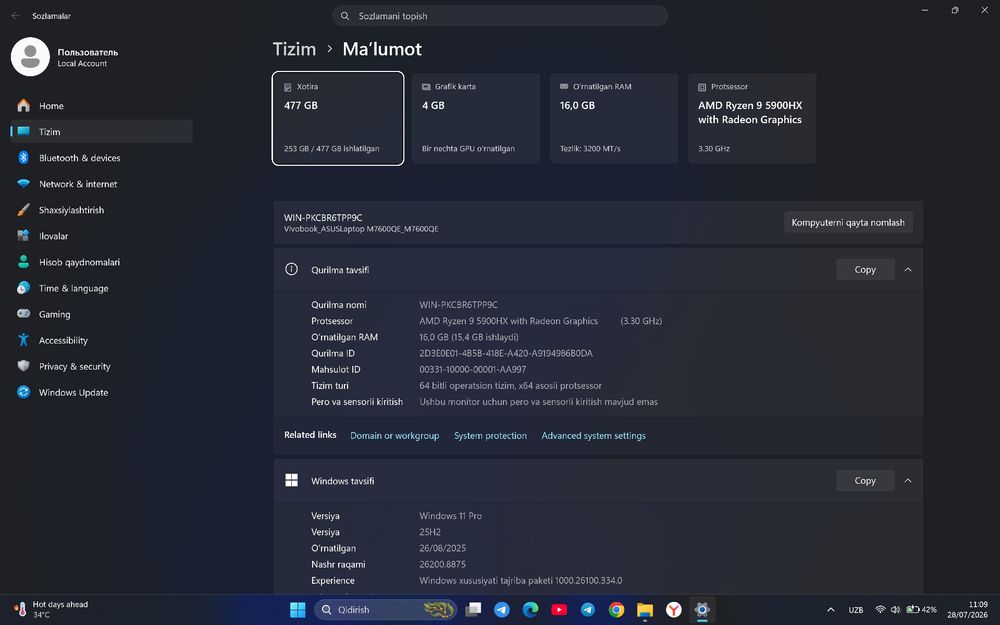
Task: Open Task View from the taskbar
Action: pos(473,610)
